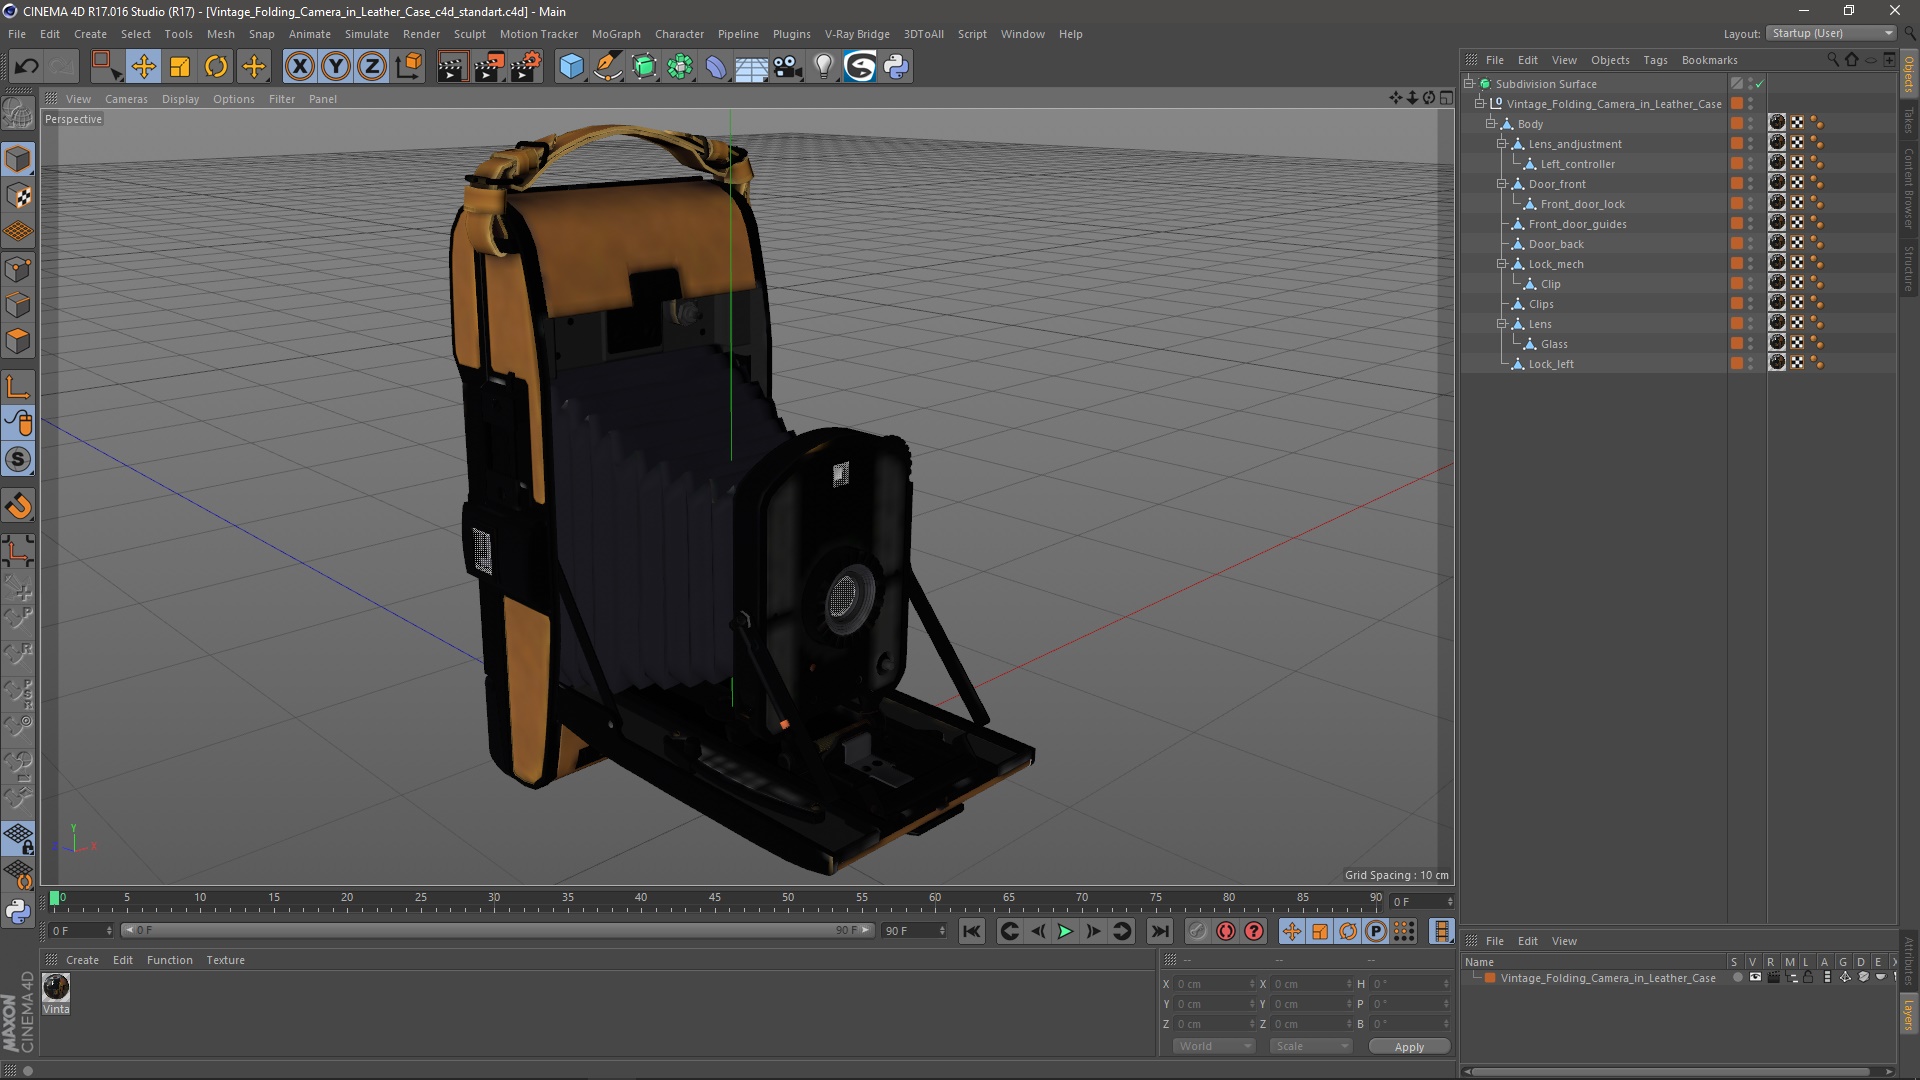This screenshot has height=1080, width=1920.
Task: Select the Rotate tool
Action: pyautogui.click(x=216, y=67)
